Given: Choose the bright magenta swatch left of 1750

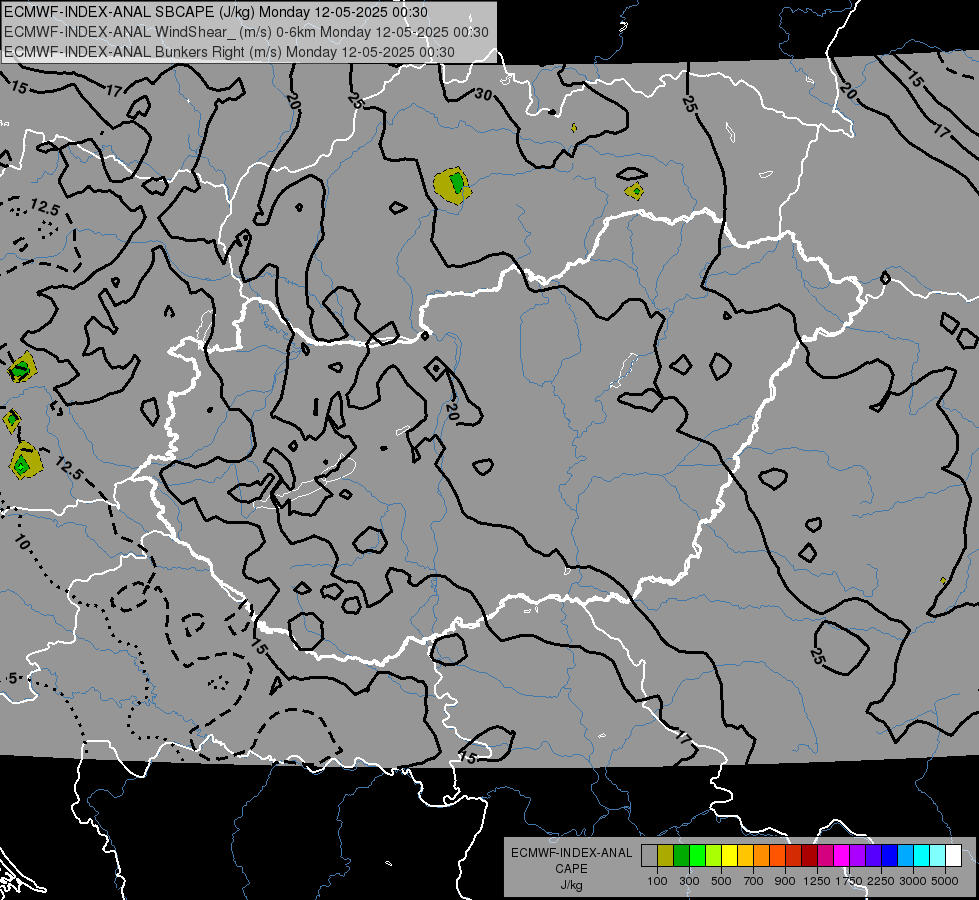Looking at the screenshot, I should [x=842, y=856].
